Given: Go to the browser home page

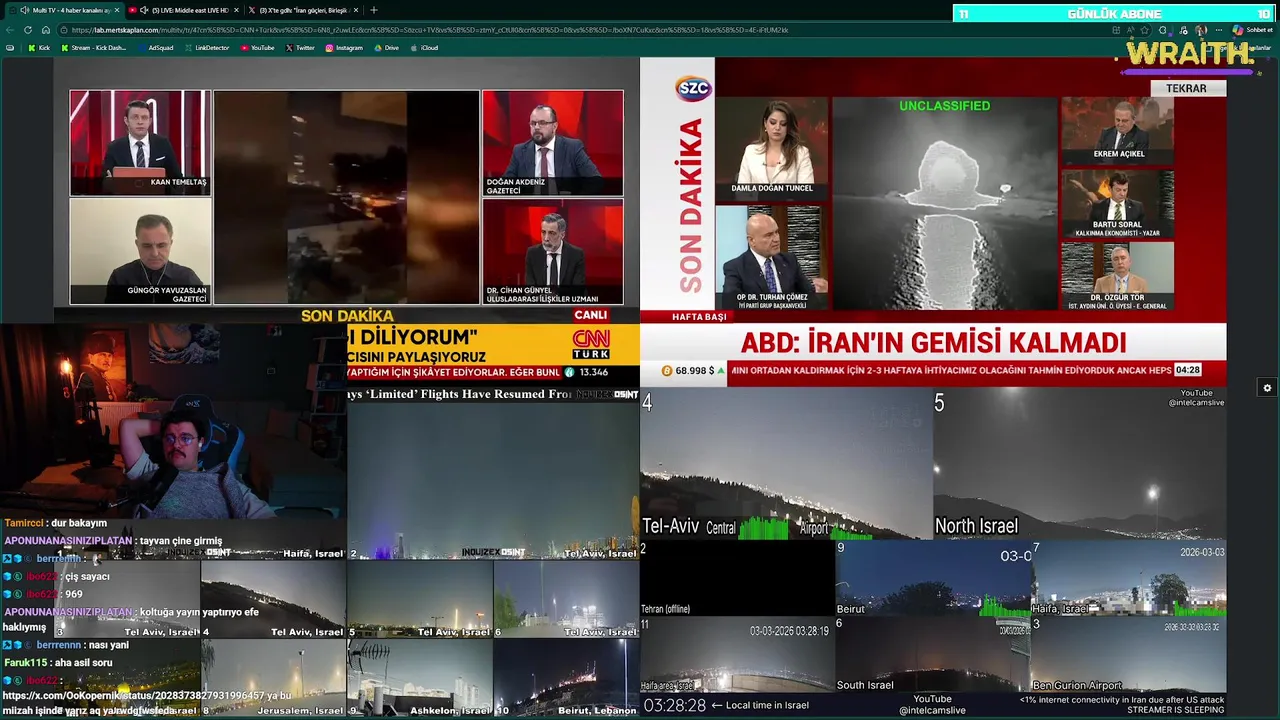Looking at the screenshot, I should click(x=46, y=30).
